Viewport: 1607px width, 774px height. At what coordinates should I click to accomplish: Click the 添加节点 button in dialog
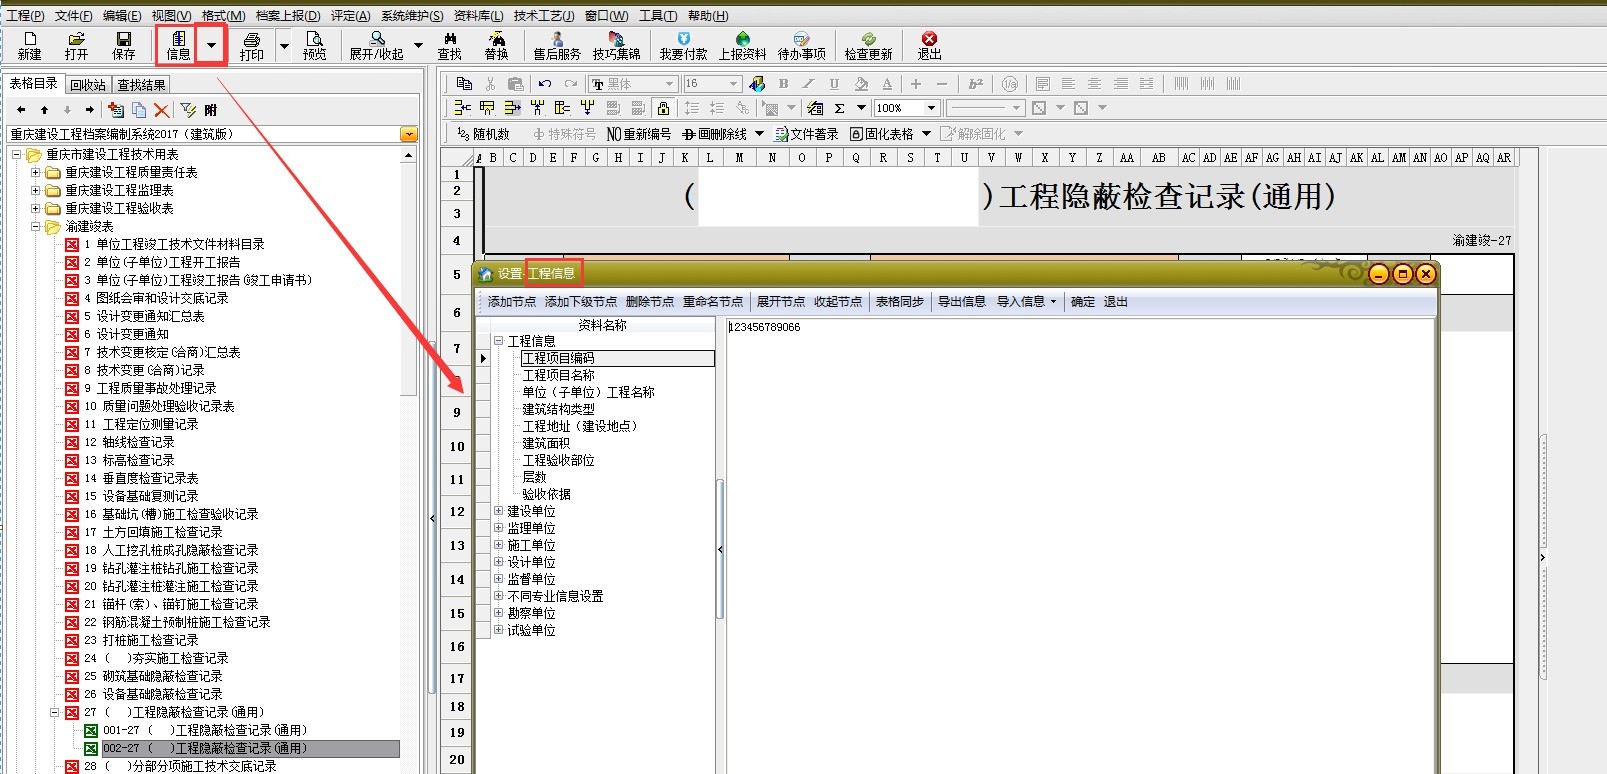(511, 302)
